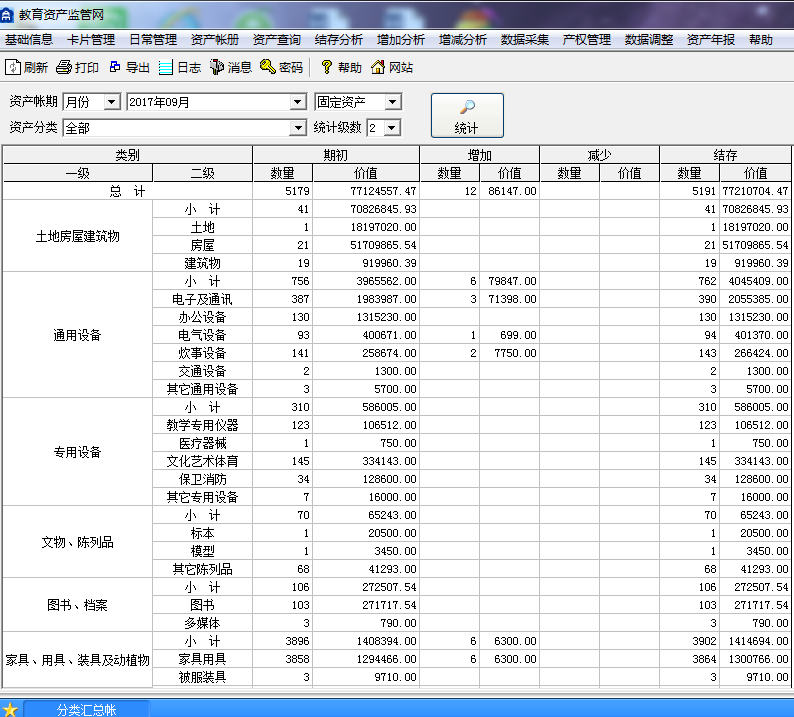The height and width of the screenshot is (717, 794).
Task: Click the 刷新 refresh icon
Action: coord(13,68)
